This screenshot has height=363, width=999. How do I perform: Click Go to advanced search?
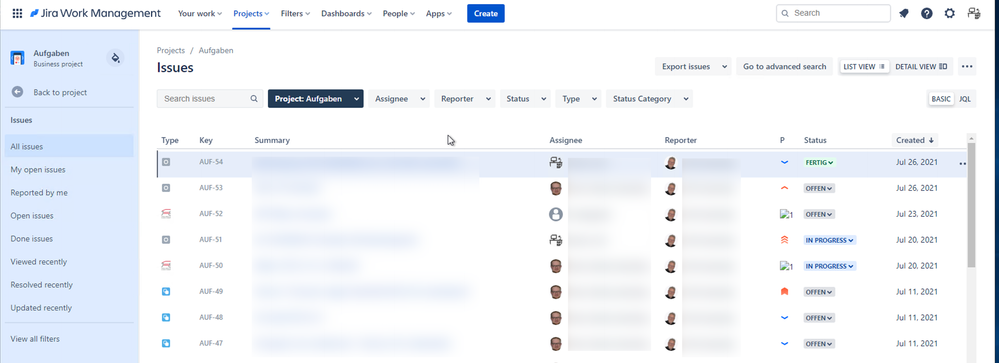click(784, 66)
